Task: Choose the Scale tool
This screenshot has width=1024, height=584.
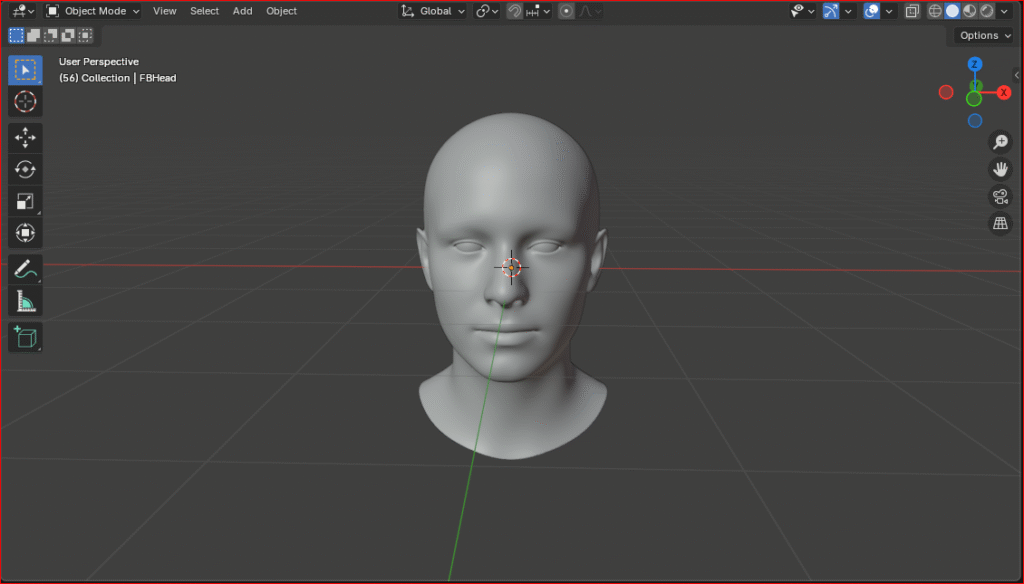Action: pyautogui.click(x=25, y=201)
